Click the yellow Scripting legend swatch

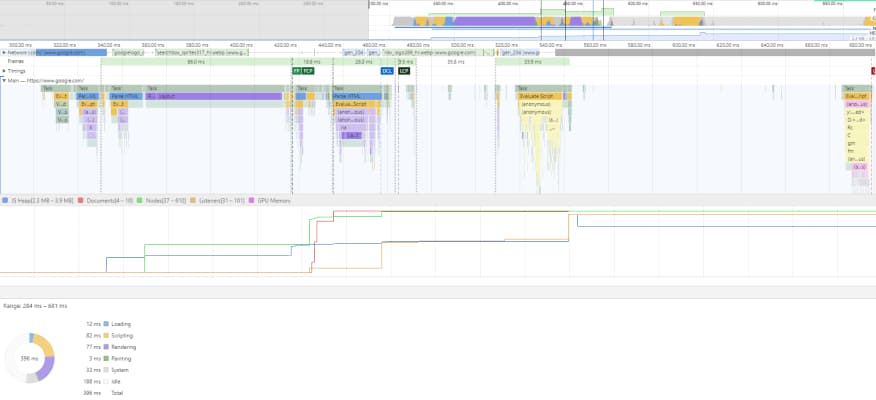(106, 335)
